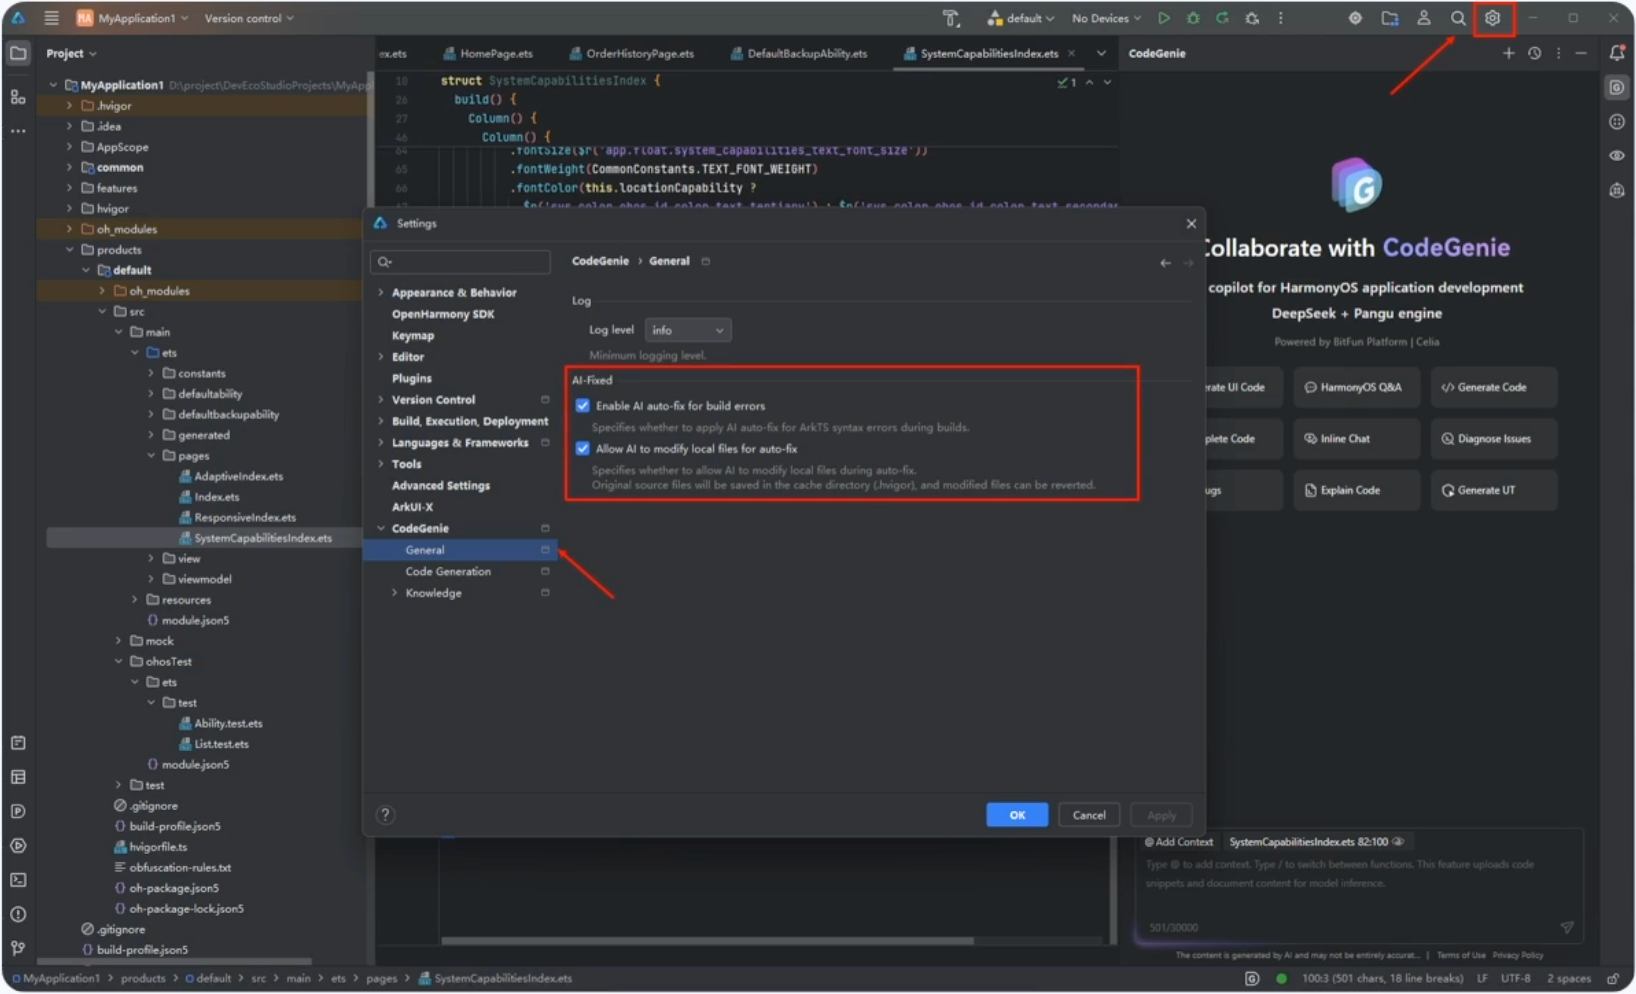Click the Diagnose Issues button
1636x994 pixels.
point(1493,439)
